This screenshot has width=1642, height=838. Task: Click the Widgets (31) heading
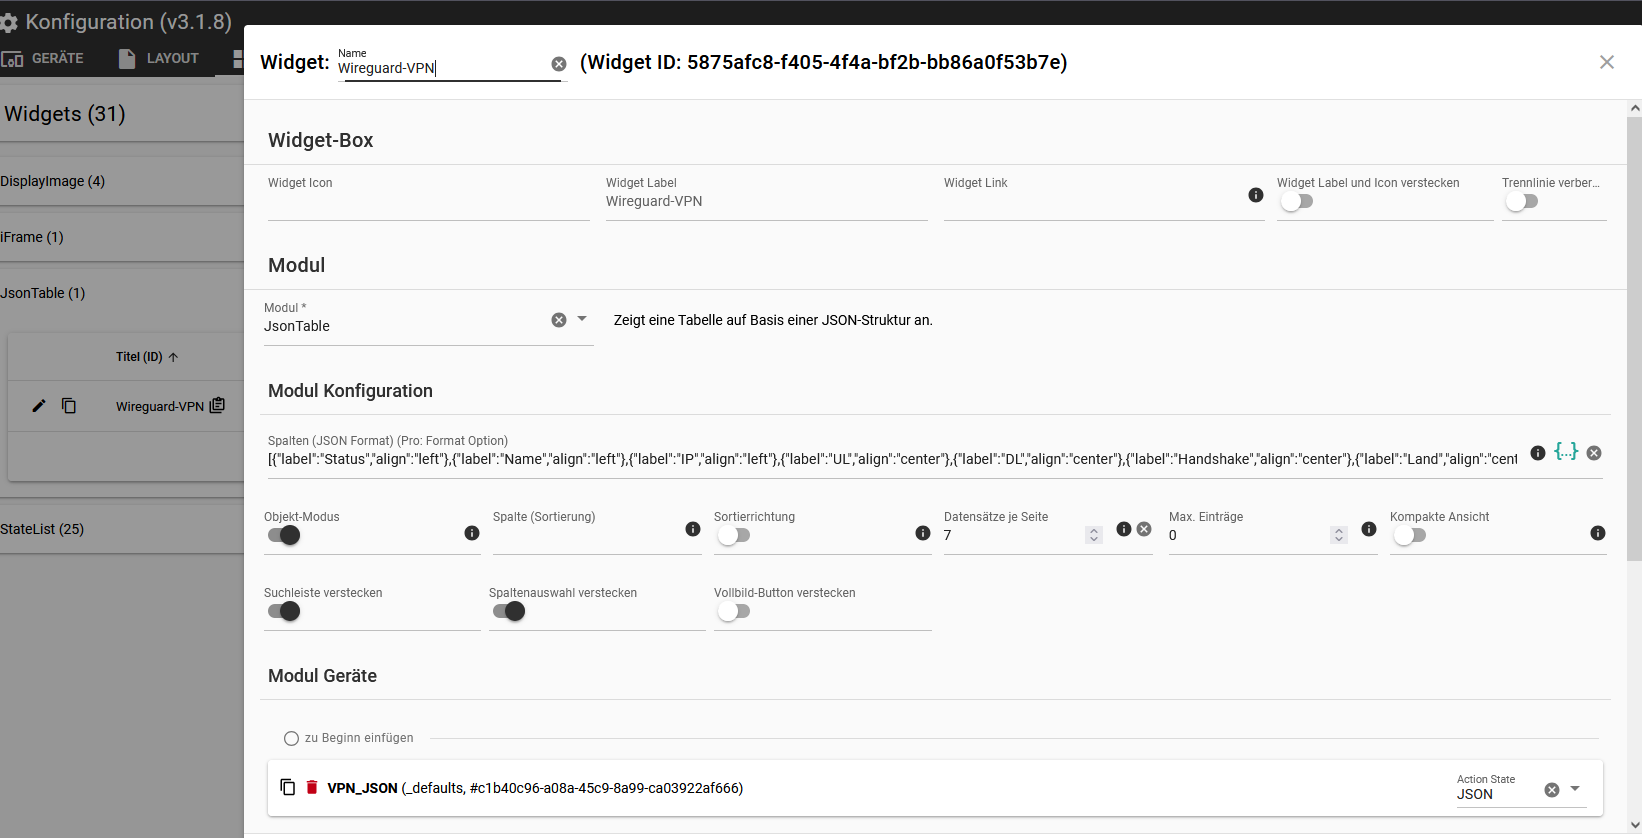coord(65,114)
